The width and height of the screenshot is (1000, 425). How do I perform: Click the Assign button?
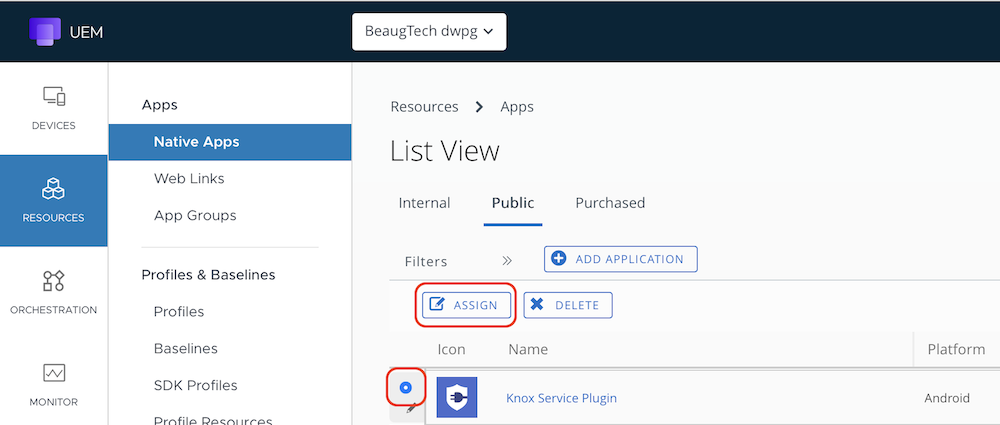coord(467,305)
